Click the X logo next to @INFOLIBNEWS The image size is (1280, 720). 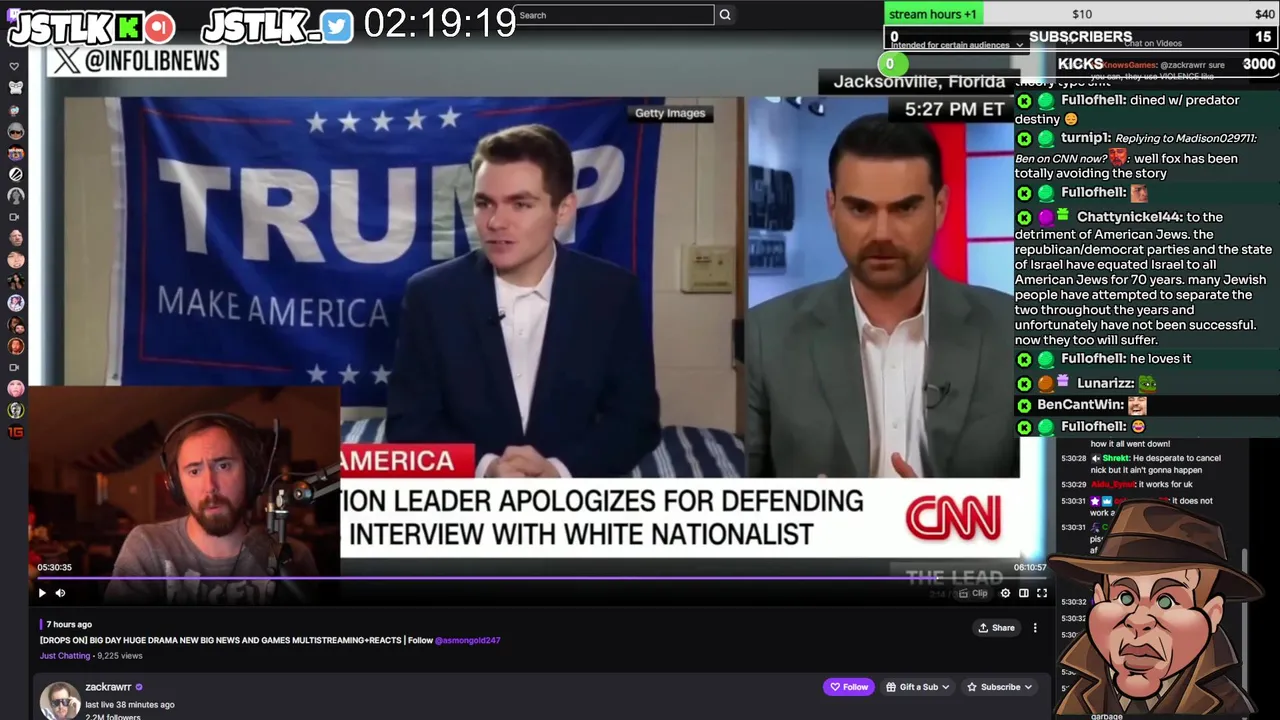click(66, 60)
